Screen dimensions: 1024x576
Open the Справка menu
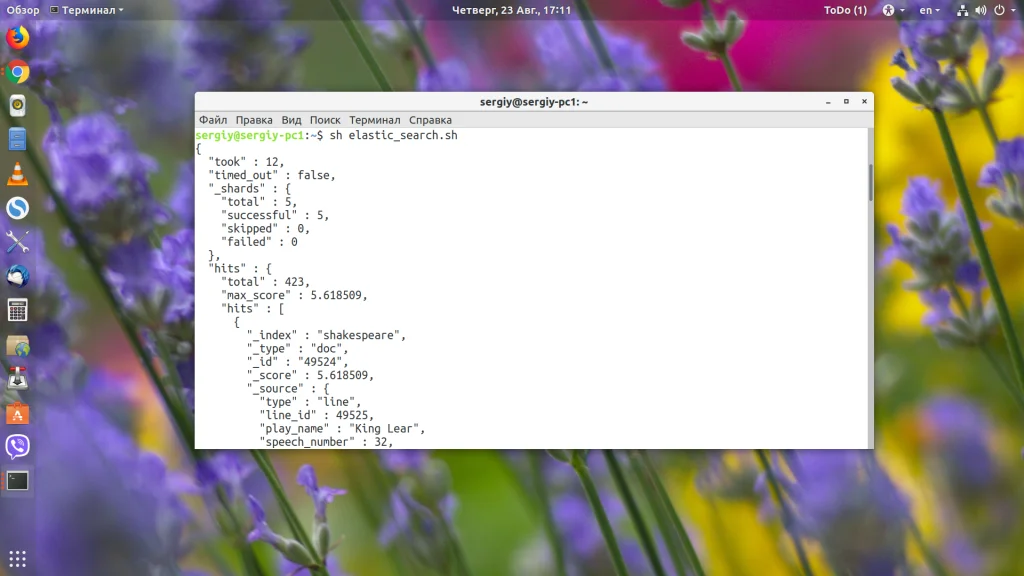click(430, 120)
